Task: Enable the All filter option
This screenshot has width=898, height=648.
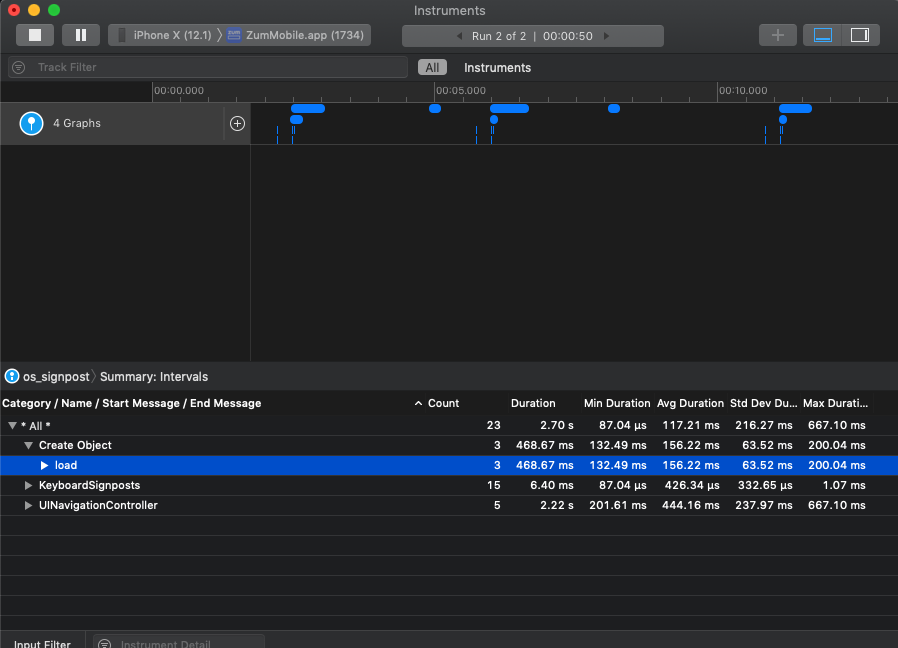Action: click(x=432, y=67)
